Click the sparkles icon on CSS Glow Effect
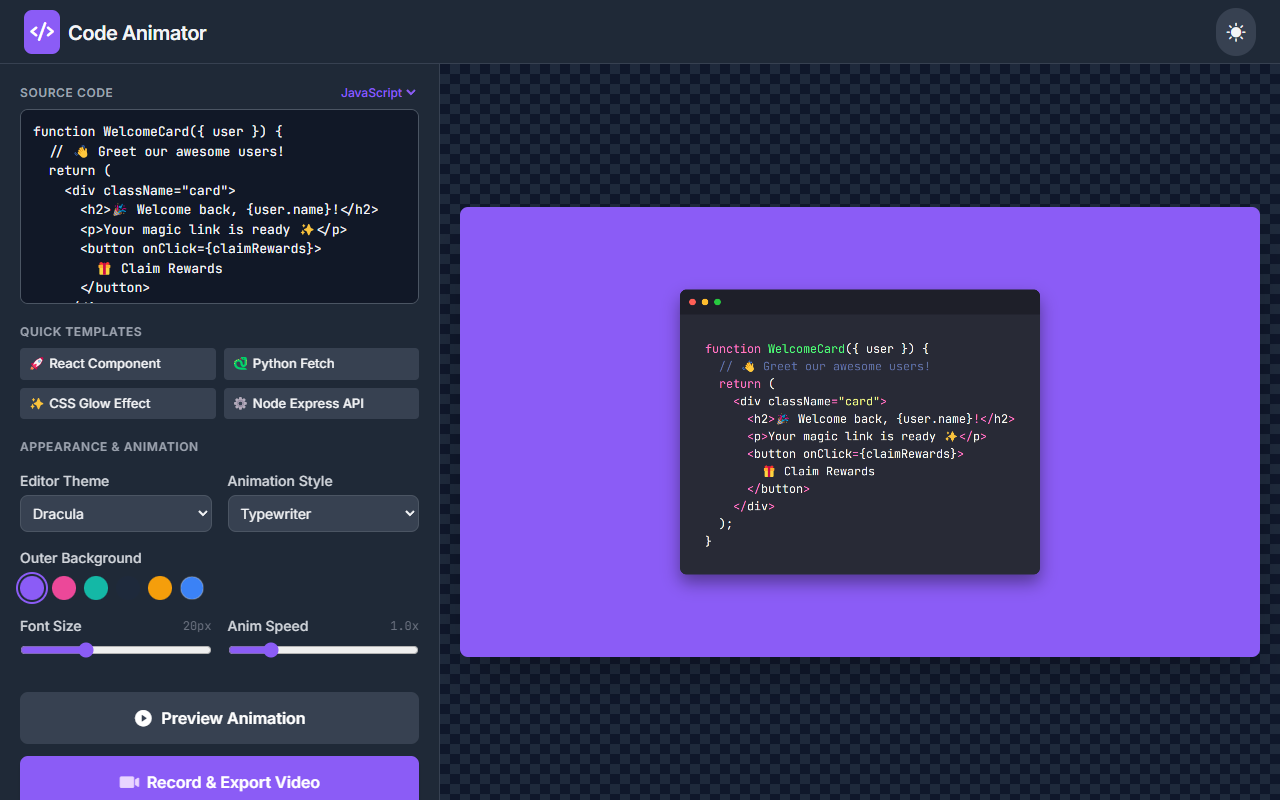Viewport: 1280px width, 800px height. 37,403
